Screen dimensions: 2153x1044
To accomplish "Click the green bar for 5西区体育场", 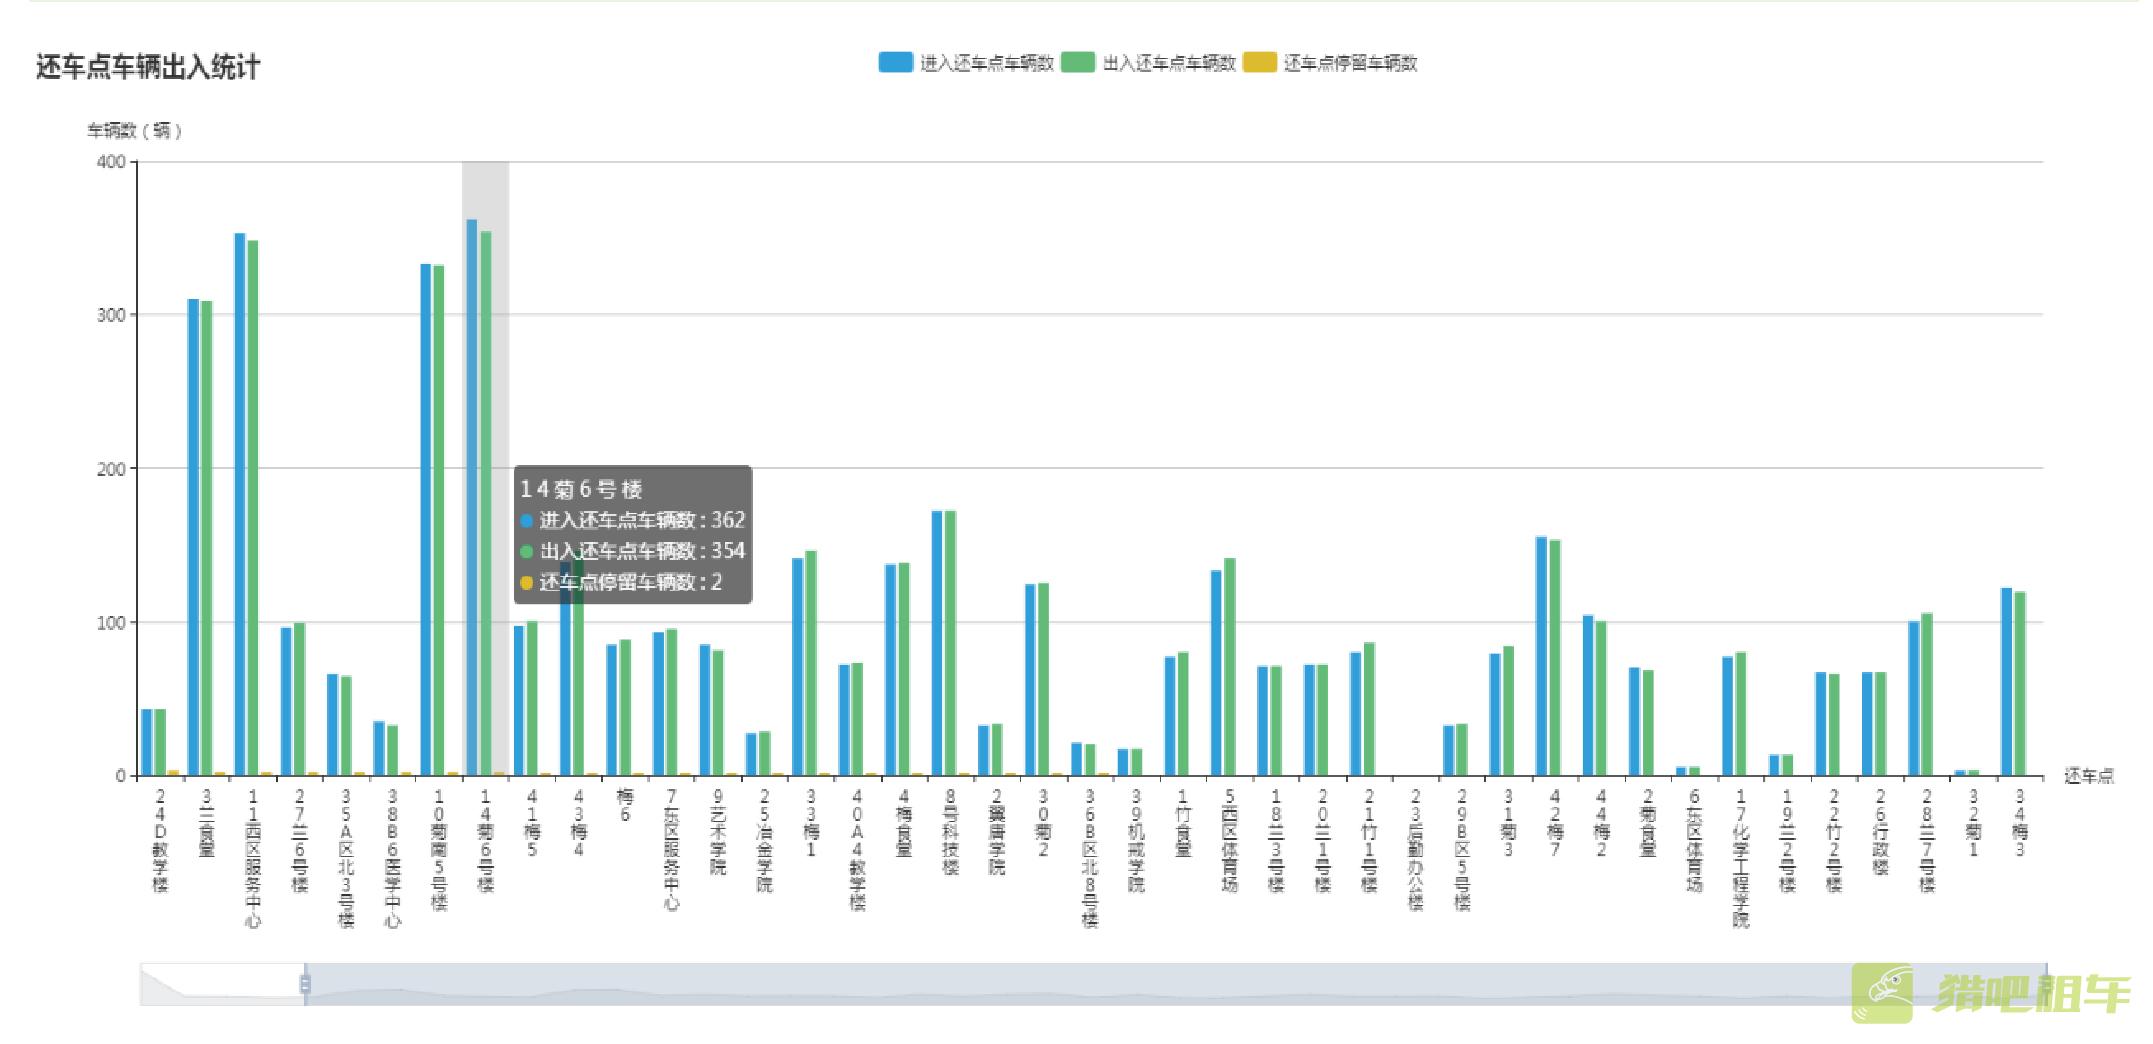I will (1229, 667).
